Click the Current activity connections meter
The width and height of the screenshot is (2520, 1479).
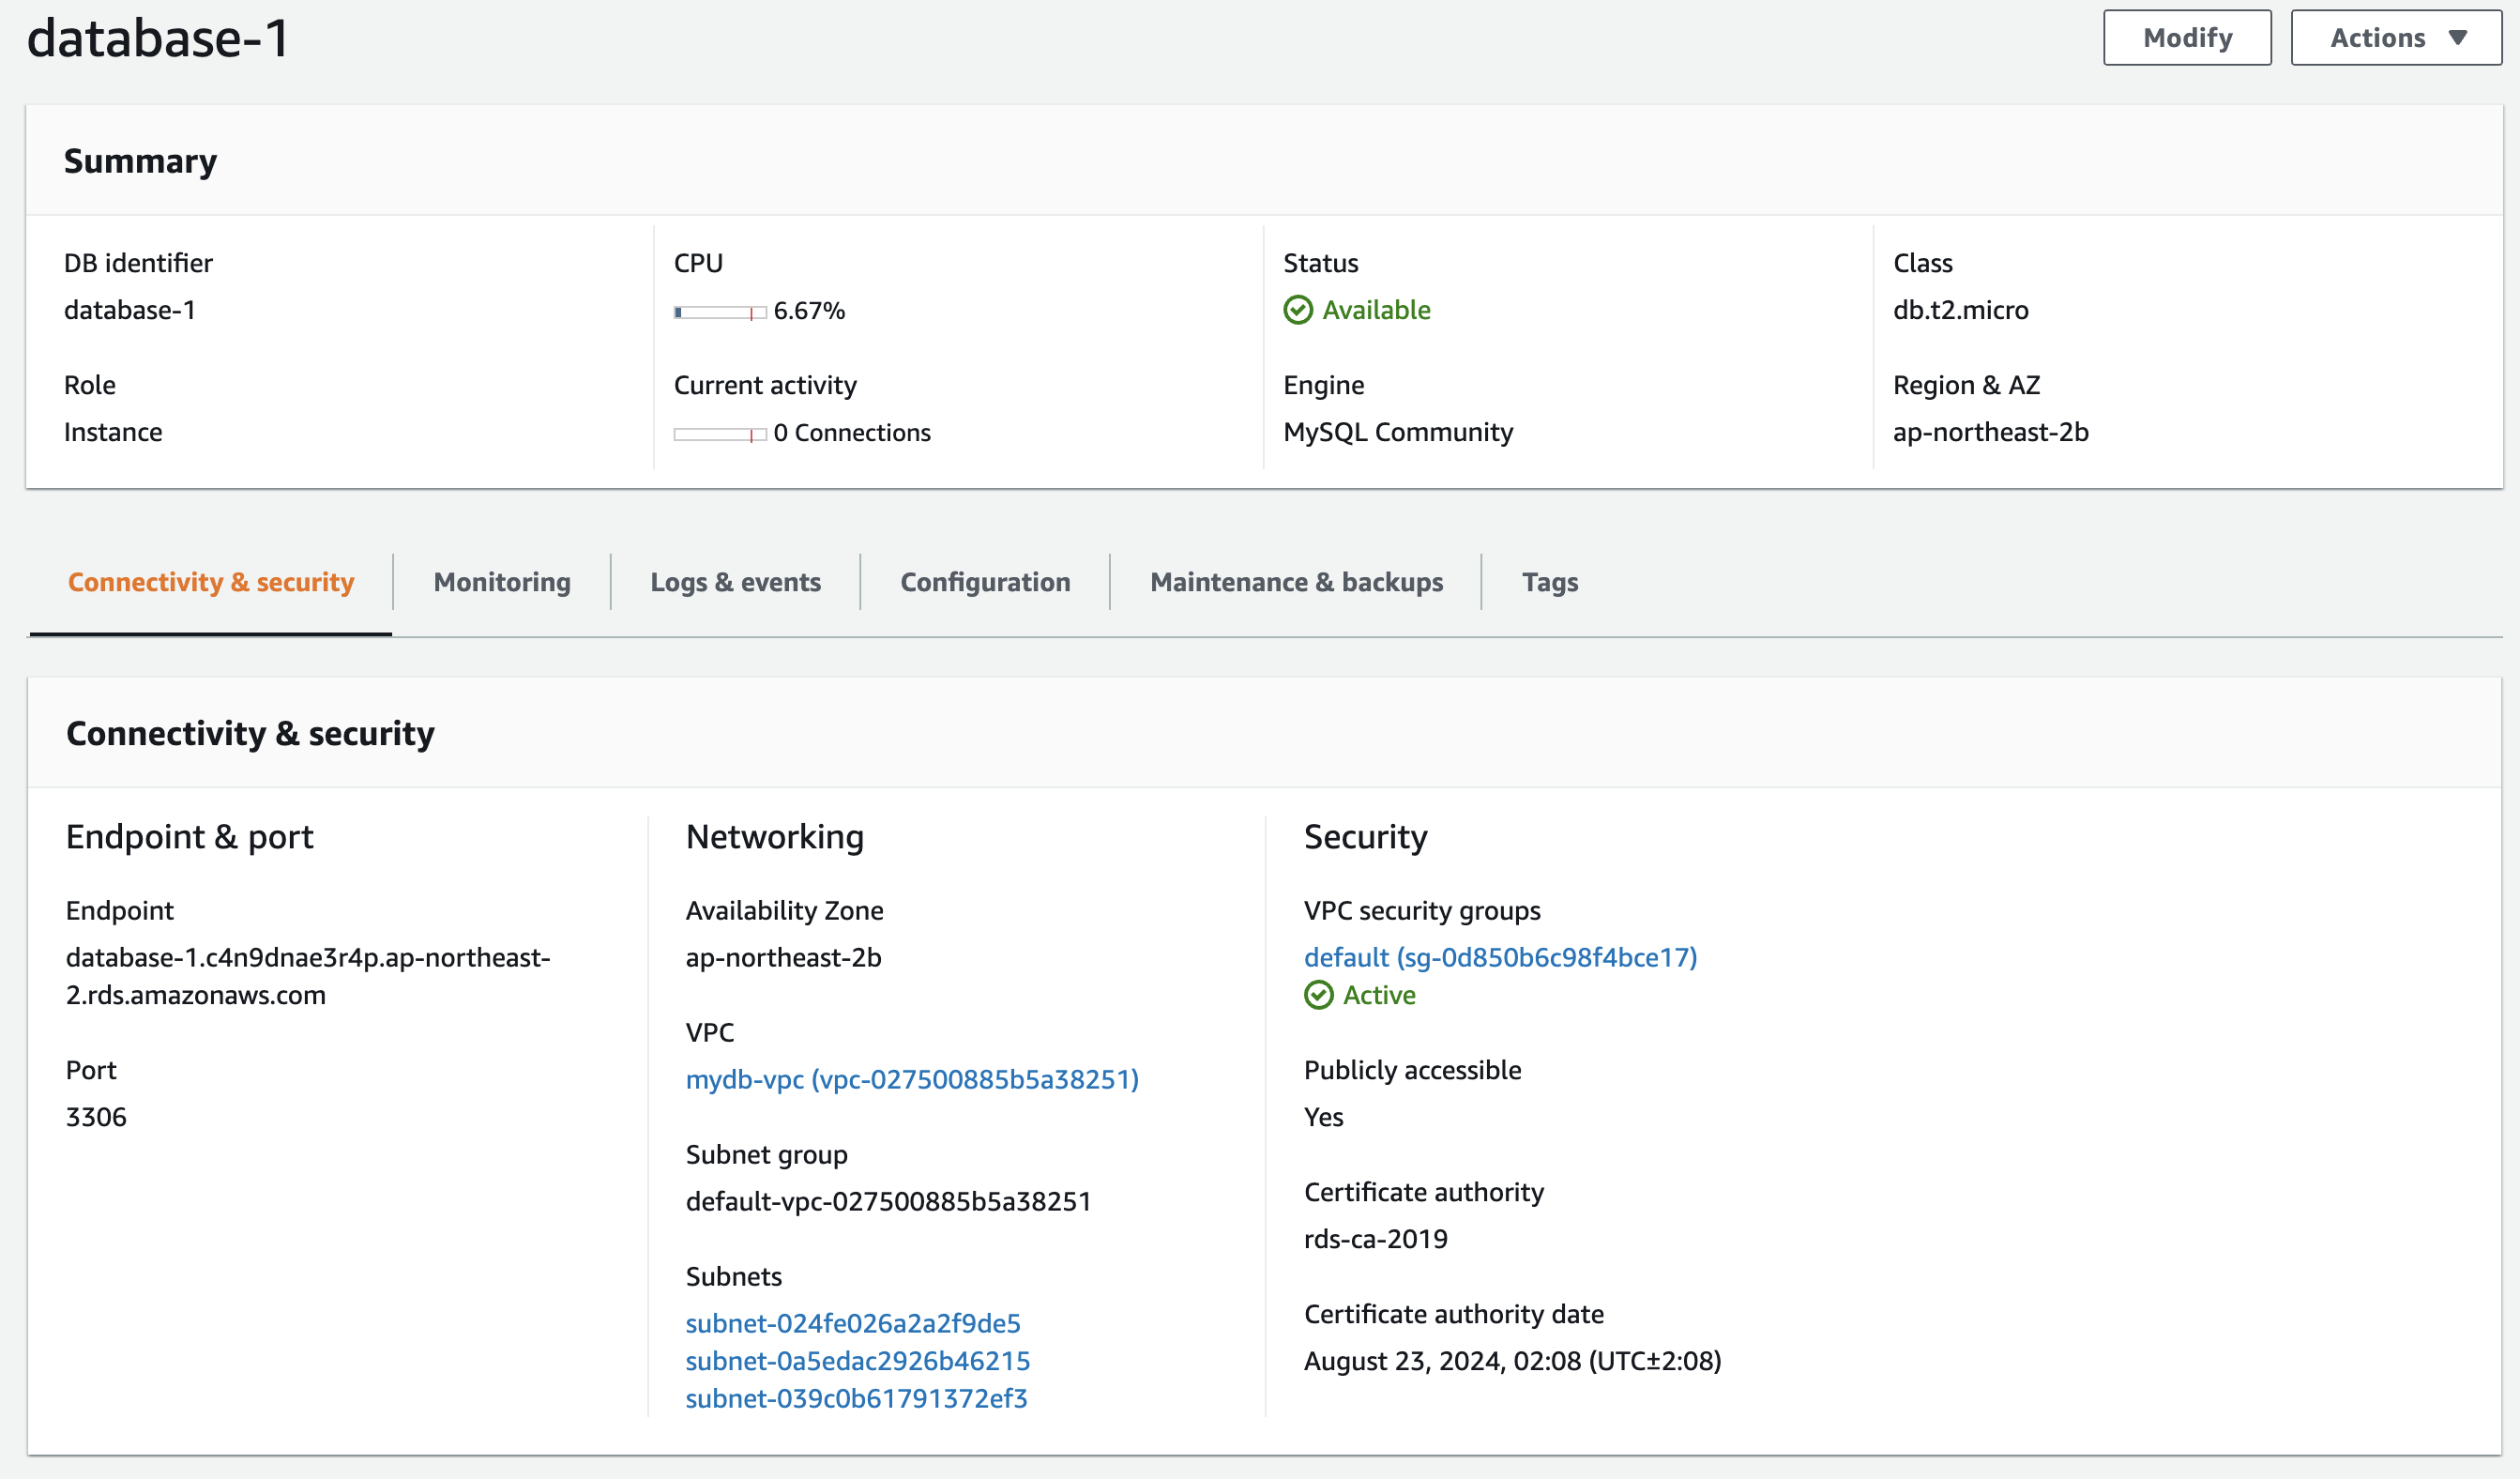pyautogui.click(x=720, y=434)
